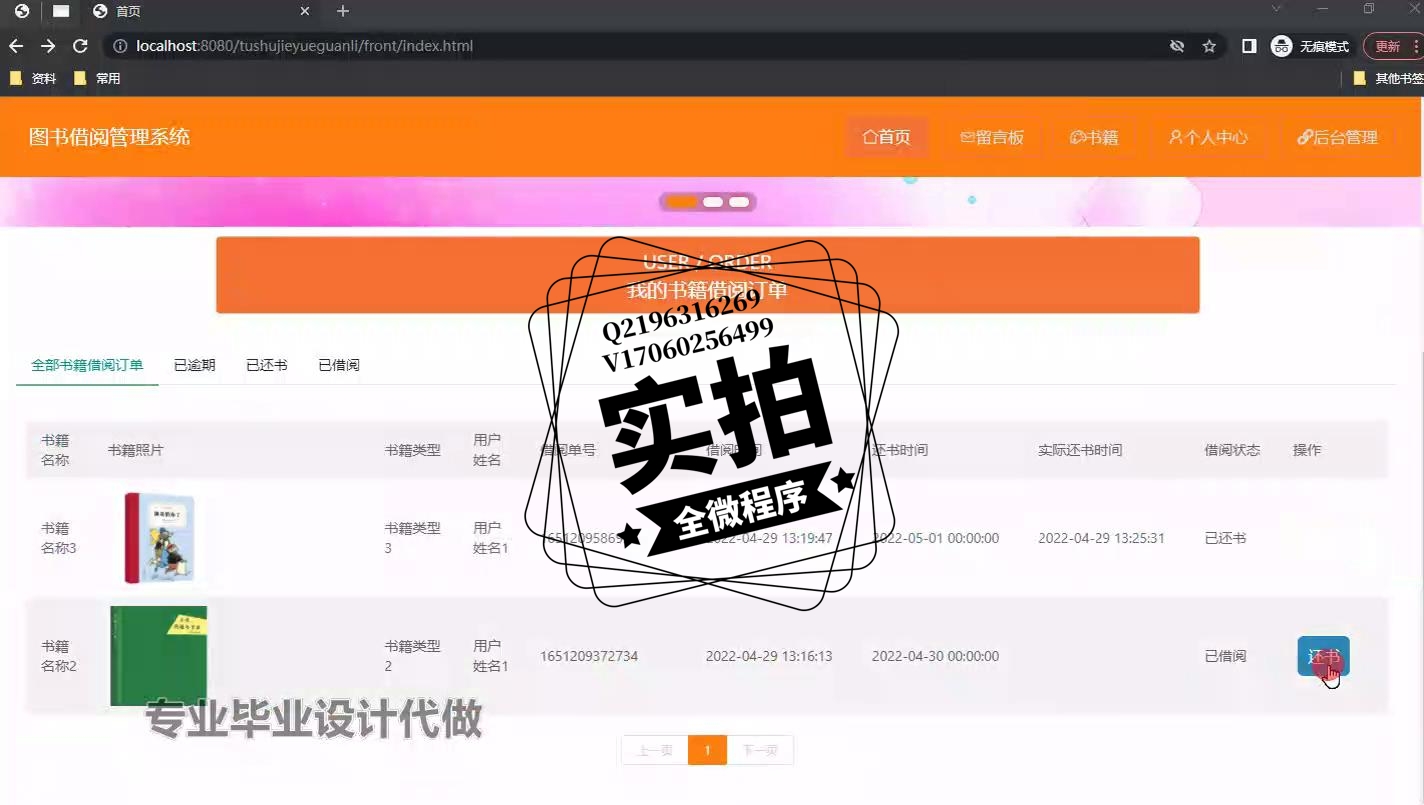The height and width of the screenshot is (805, 1424).
Task: Click return date 2022-04-30 00:00:00
Action: [935, 656]
